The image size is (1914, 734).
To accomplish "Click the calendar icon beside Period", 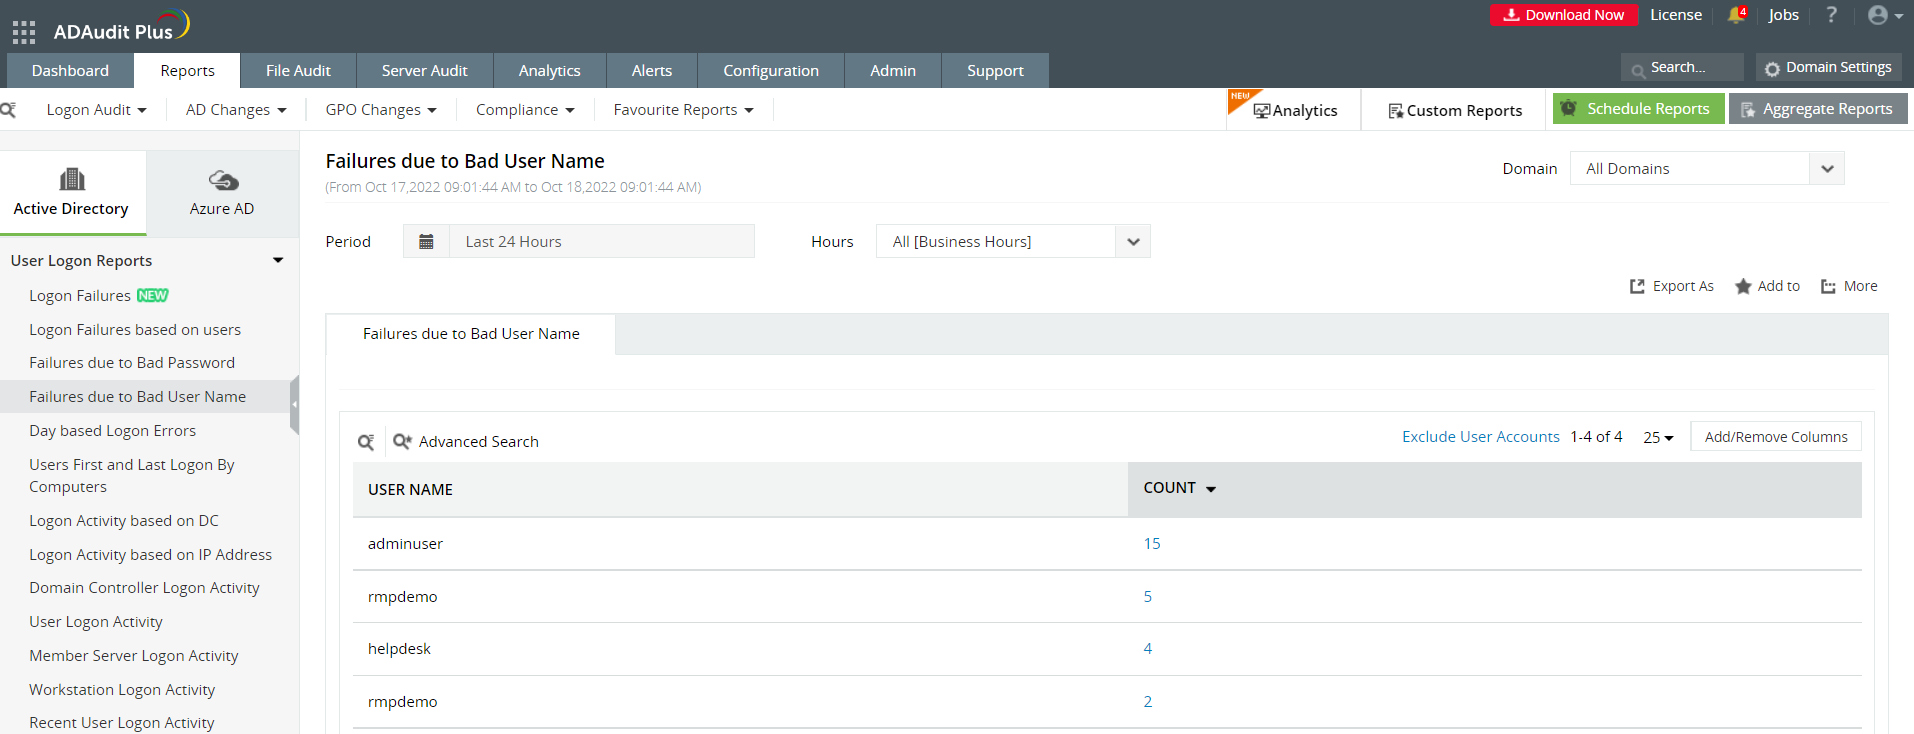I will click(426, 242).
